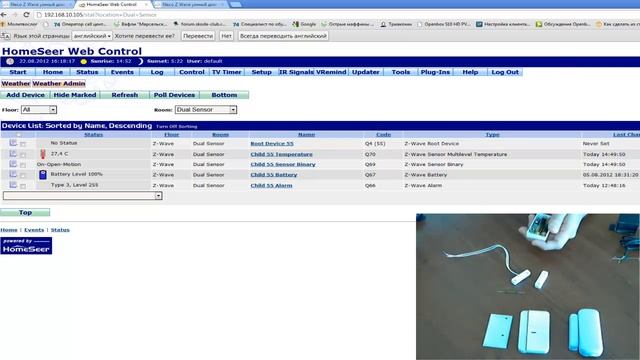Open the Status menu item
This screenshot has height=360, width=640.
pyautogui.click(x=87, y=72)
